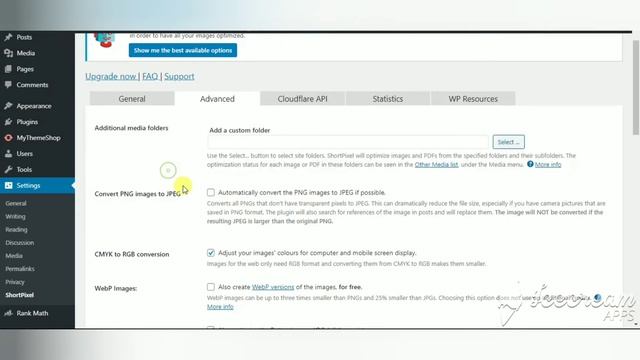Open Privacy settings submenu item
The height and width of the screenshot is (360, 640).
[x=15, y=282]
